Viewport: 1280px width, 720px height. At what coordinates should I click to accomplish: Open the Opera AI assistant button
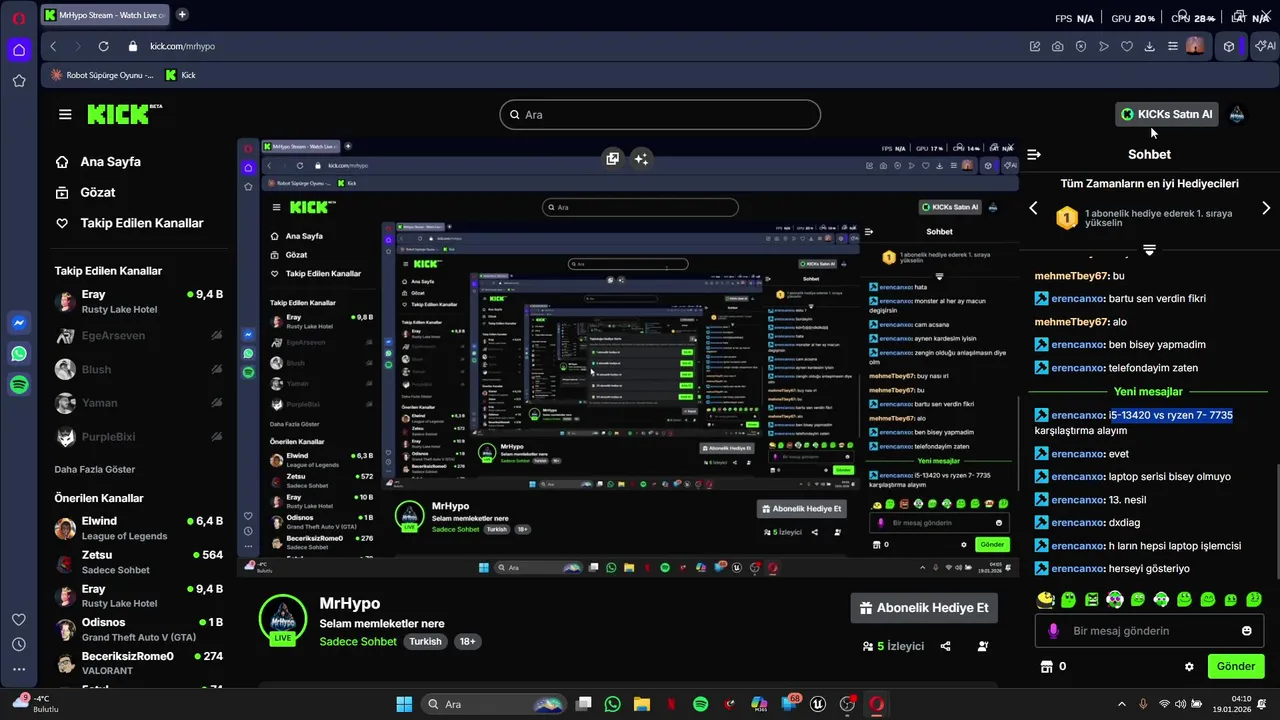click(1265, 46)
